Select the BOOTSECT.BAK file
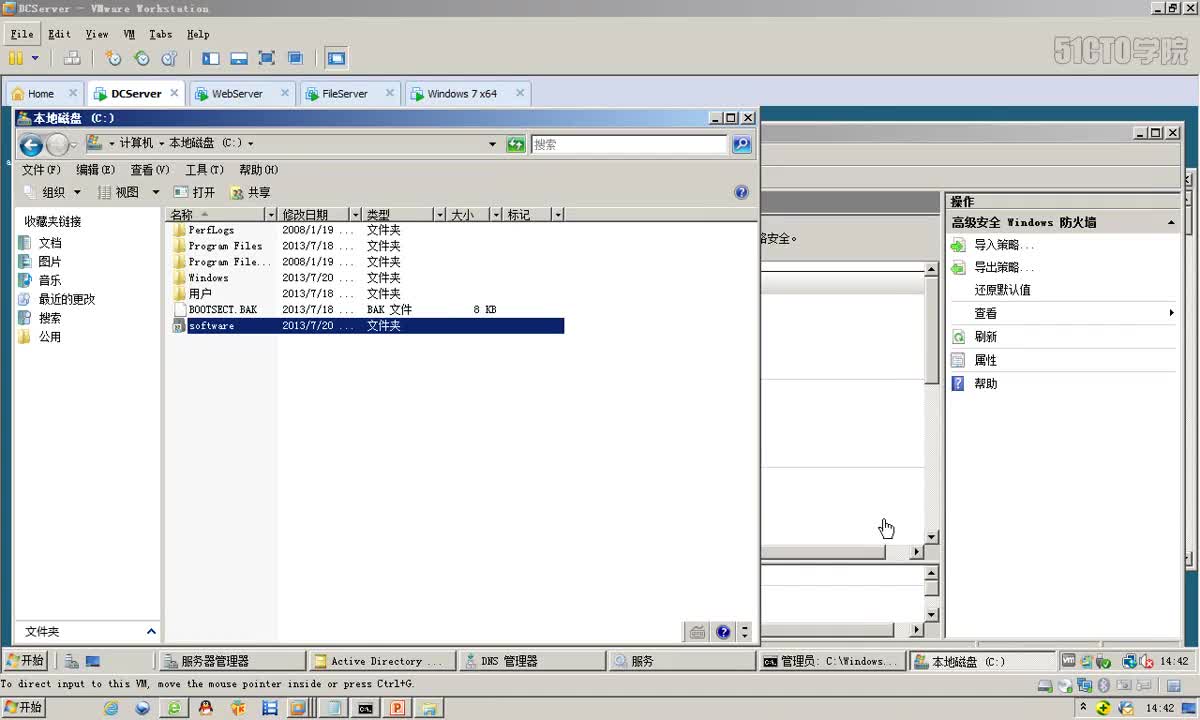 coord(222,310)
